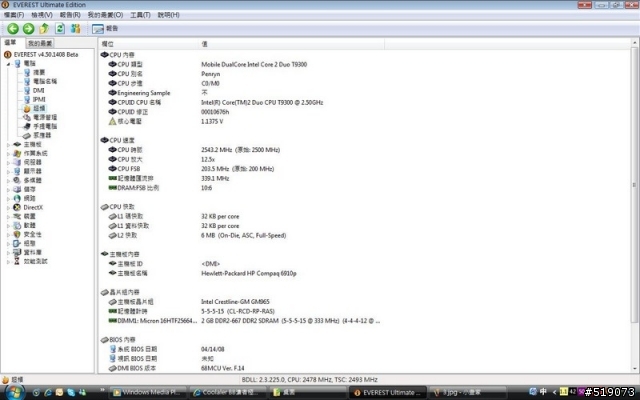Click the 欄位 column header
This screenshot has height=400, width=640.
pos(149,44)
